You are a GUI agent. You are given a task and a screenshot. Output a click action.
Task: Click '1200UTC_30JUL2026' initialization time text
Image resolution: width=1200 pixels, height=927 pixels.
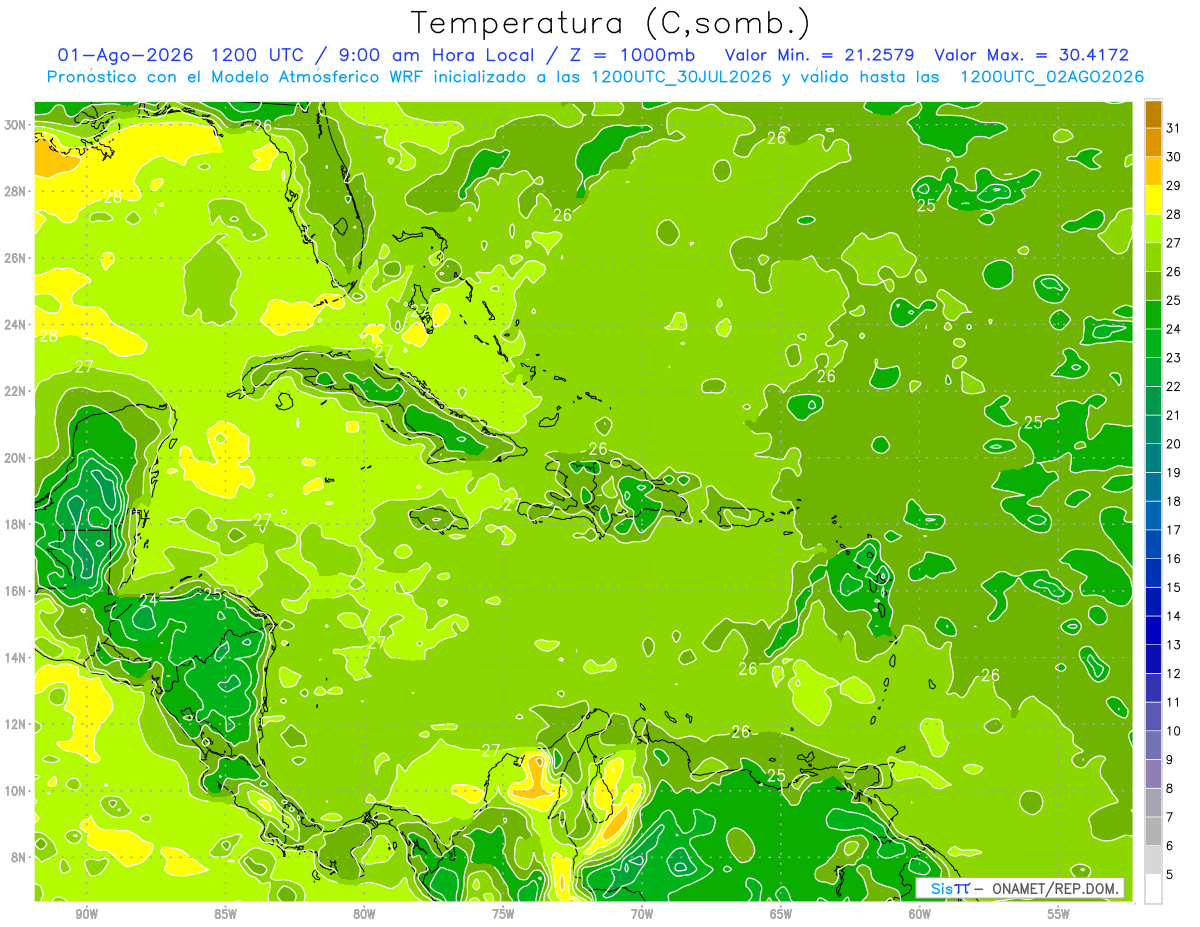tap(681, 77)
